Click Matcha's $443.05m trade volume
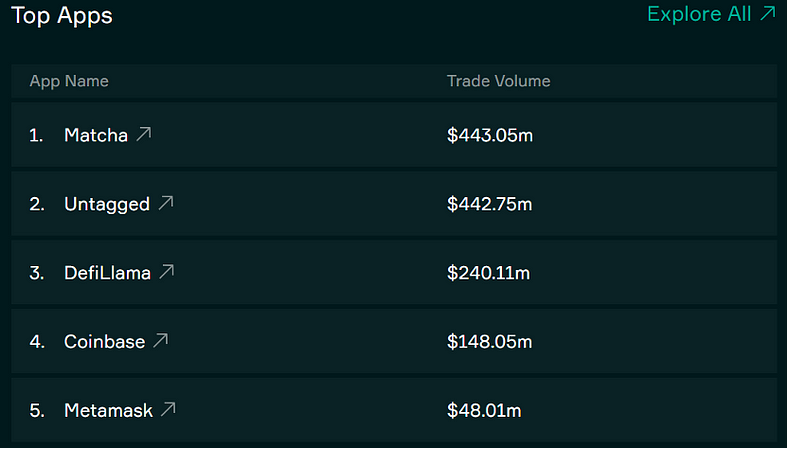This screenshot has width=788, height=449. (x=489, y=135)
